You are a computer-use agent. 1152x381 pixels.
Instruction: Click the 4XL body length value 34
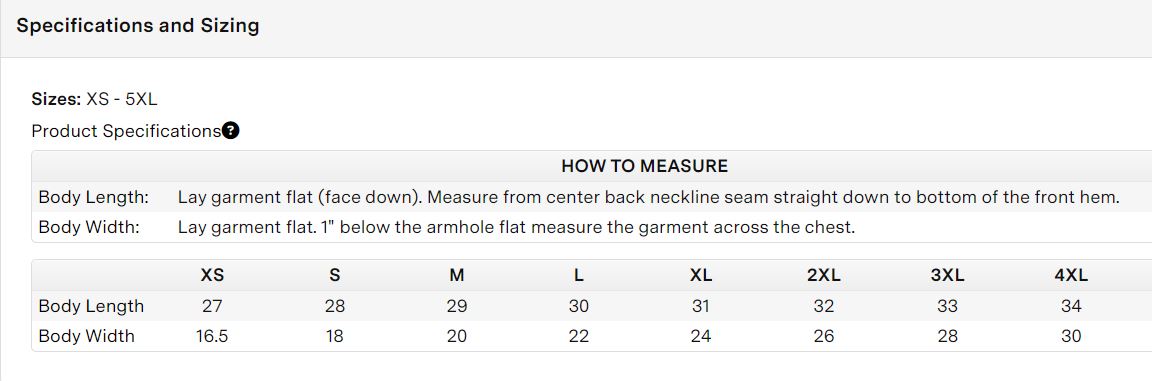(1071, 306)
